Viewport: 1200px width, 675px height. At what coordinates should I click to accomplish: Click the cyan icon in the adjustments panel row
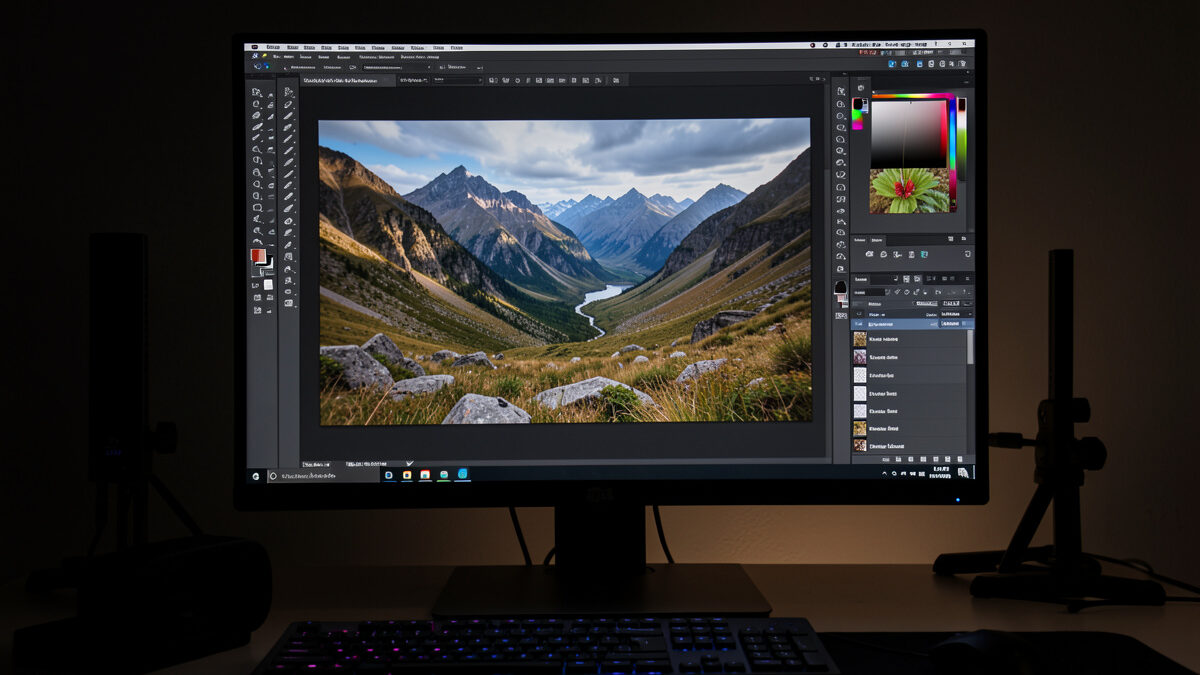click(924, 254)
